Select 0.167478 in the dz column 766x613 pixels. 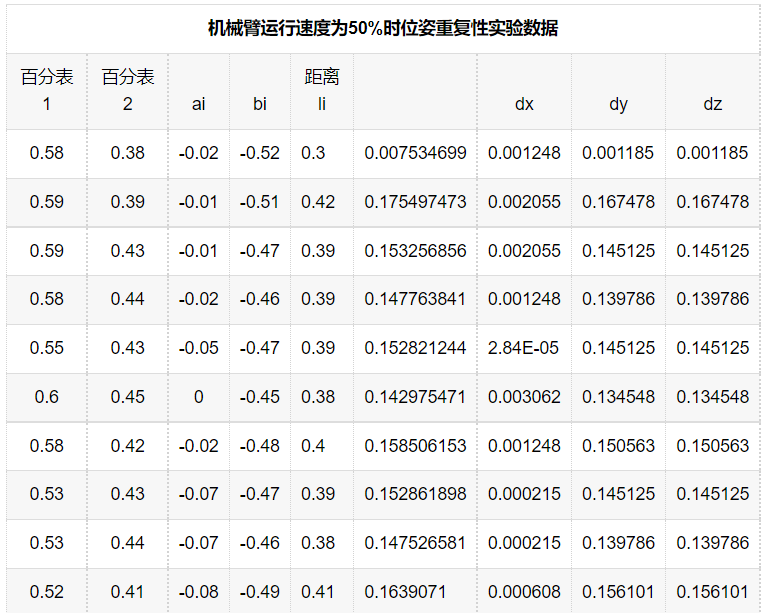713,202
